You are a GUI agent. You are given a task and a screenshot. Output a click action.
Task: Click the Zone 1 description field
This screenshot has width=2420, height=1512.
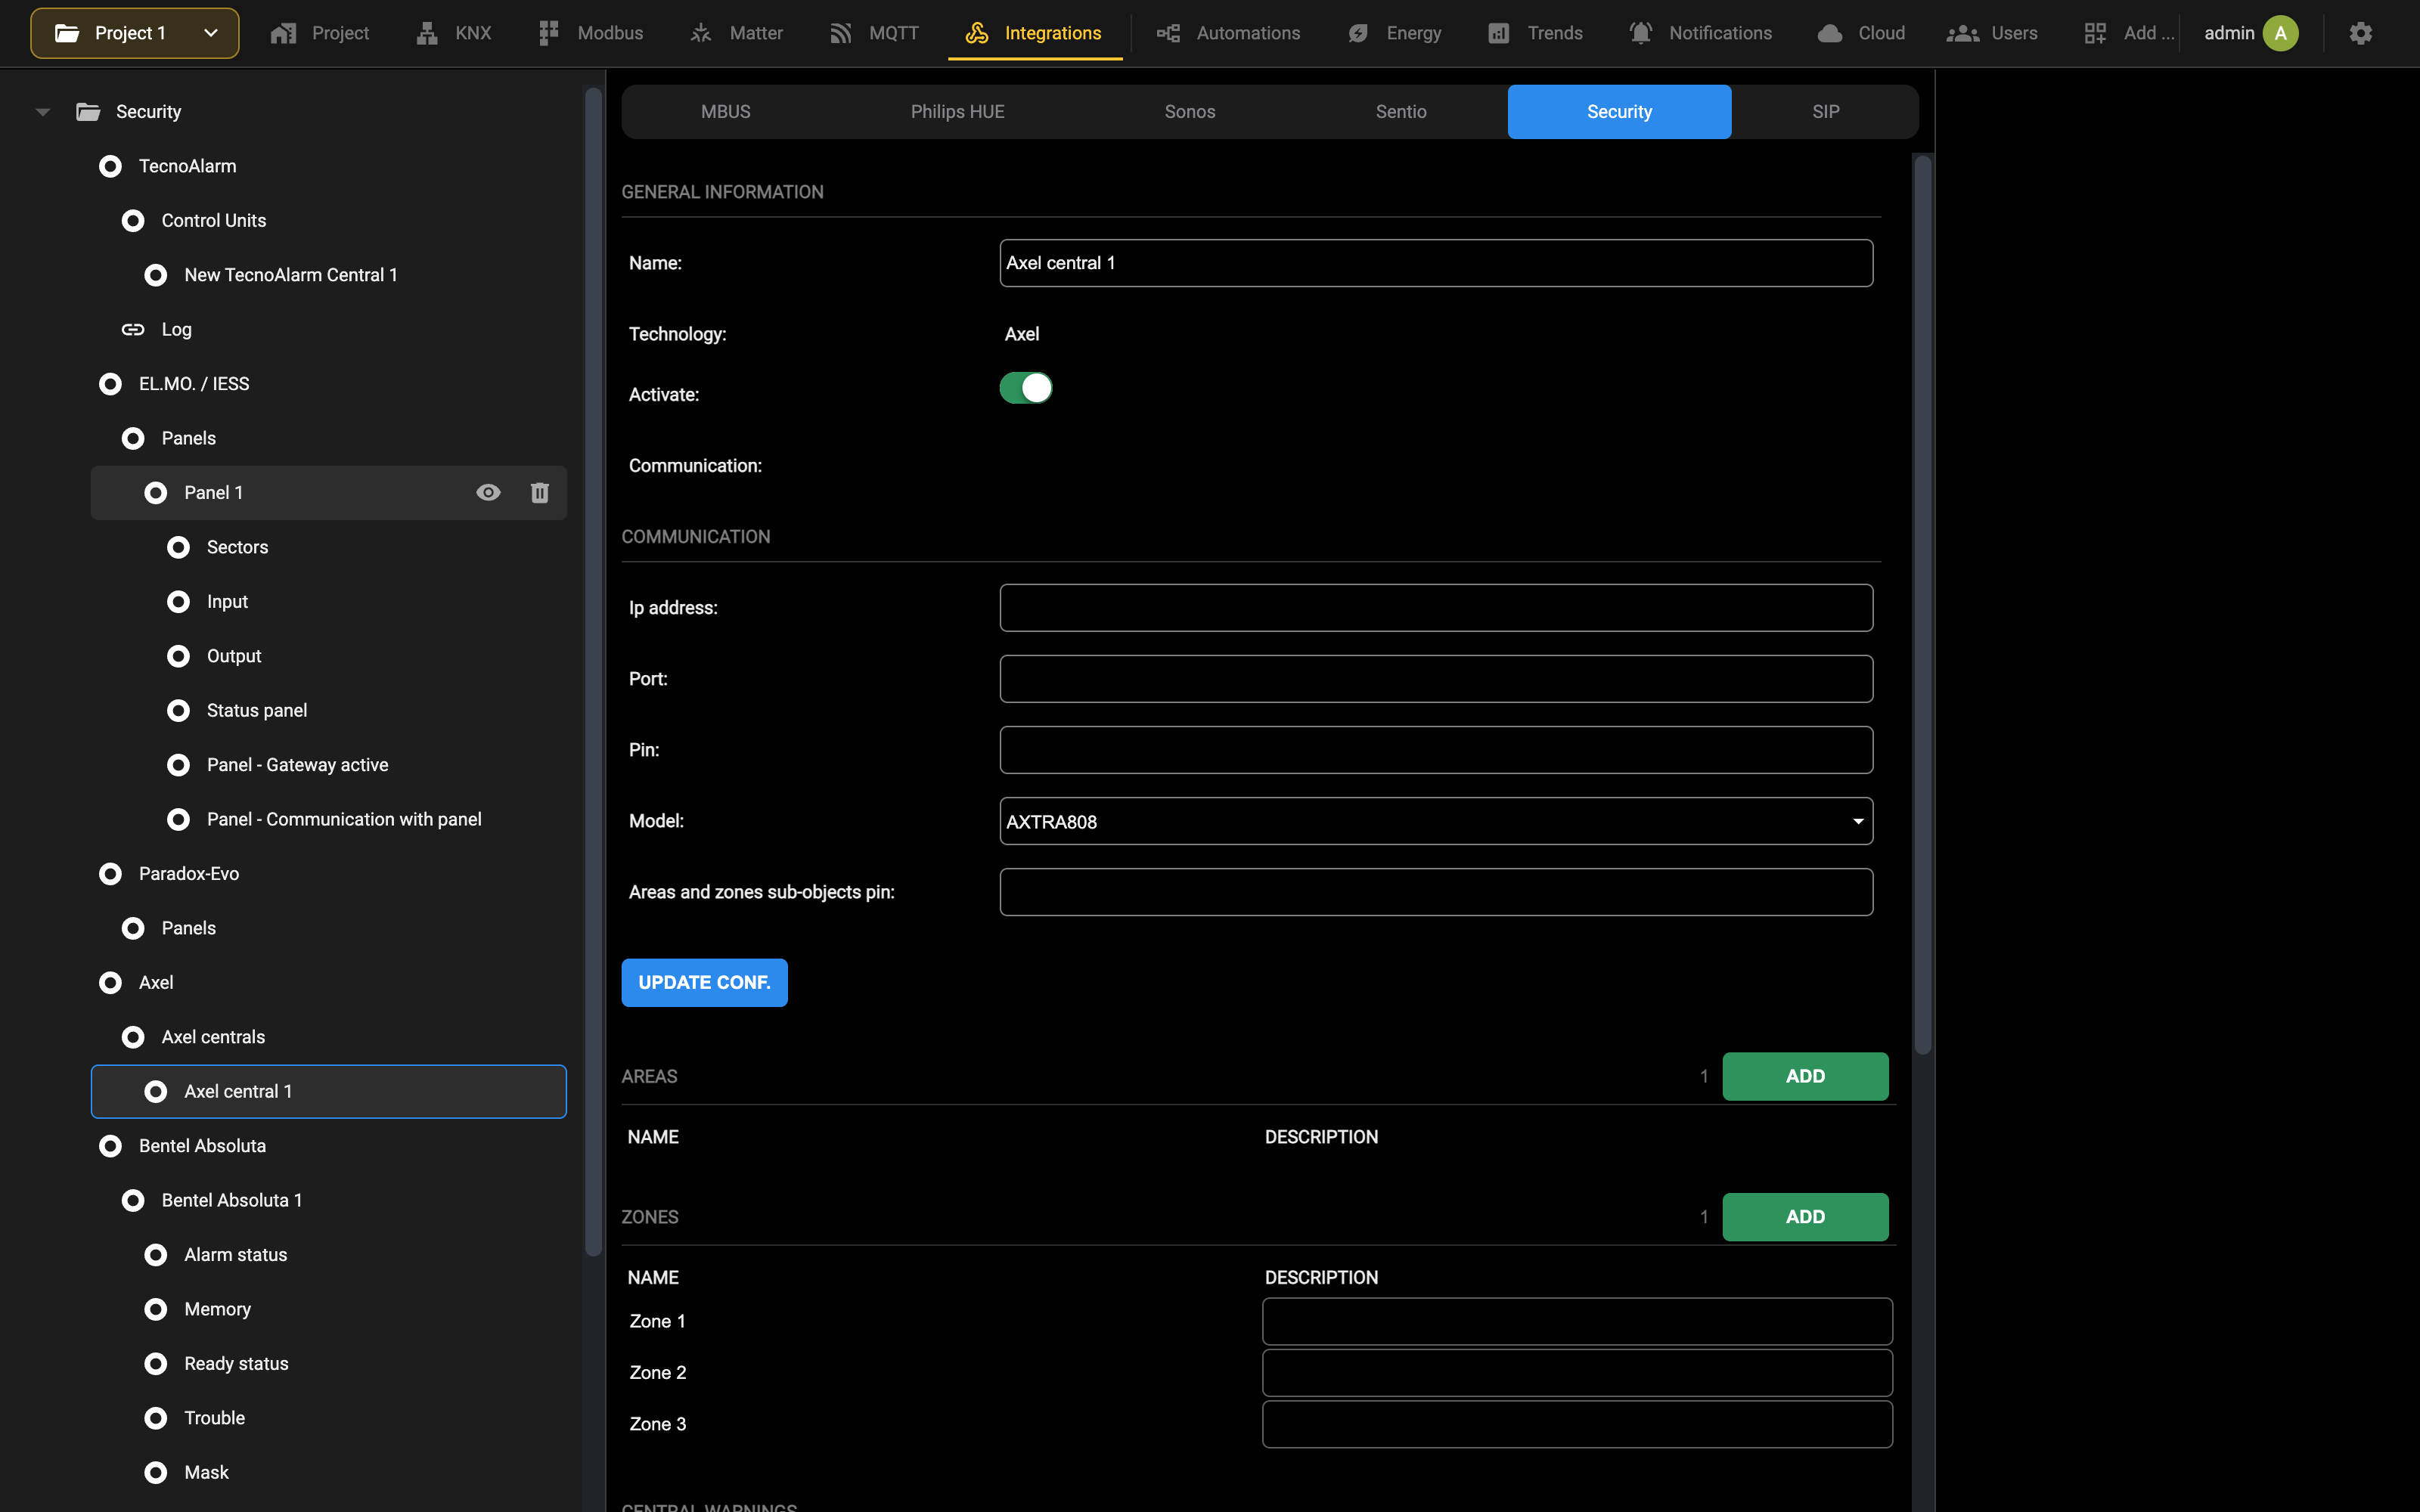pyautogui.click(x=1577, y=1322)
